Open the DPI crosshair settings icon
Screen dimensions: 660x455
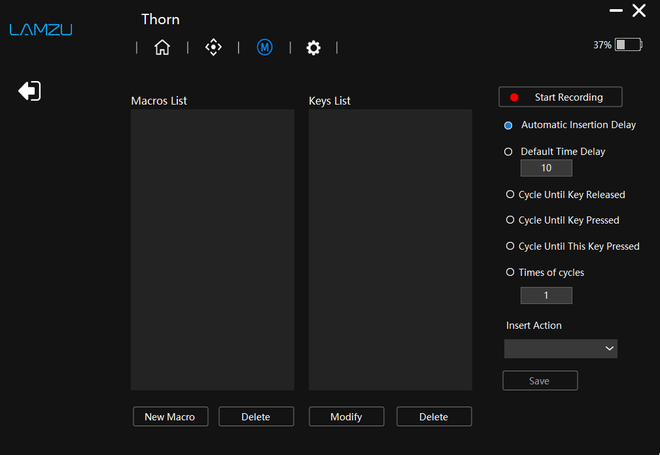[213, 47]
